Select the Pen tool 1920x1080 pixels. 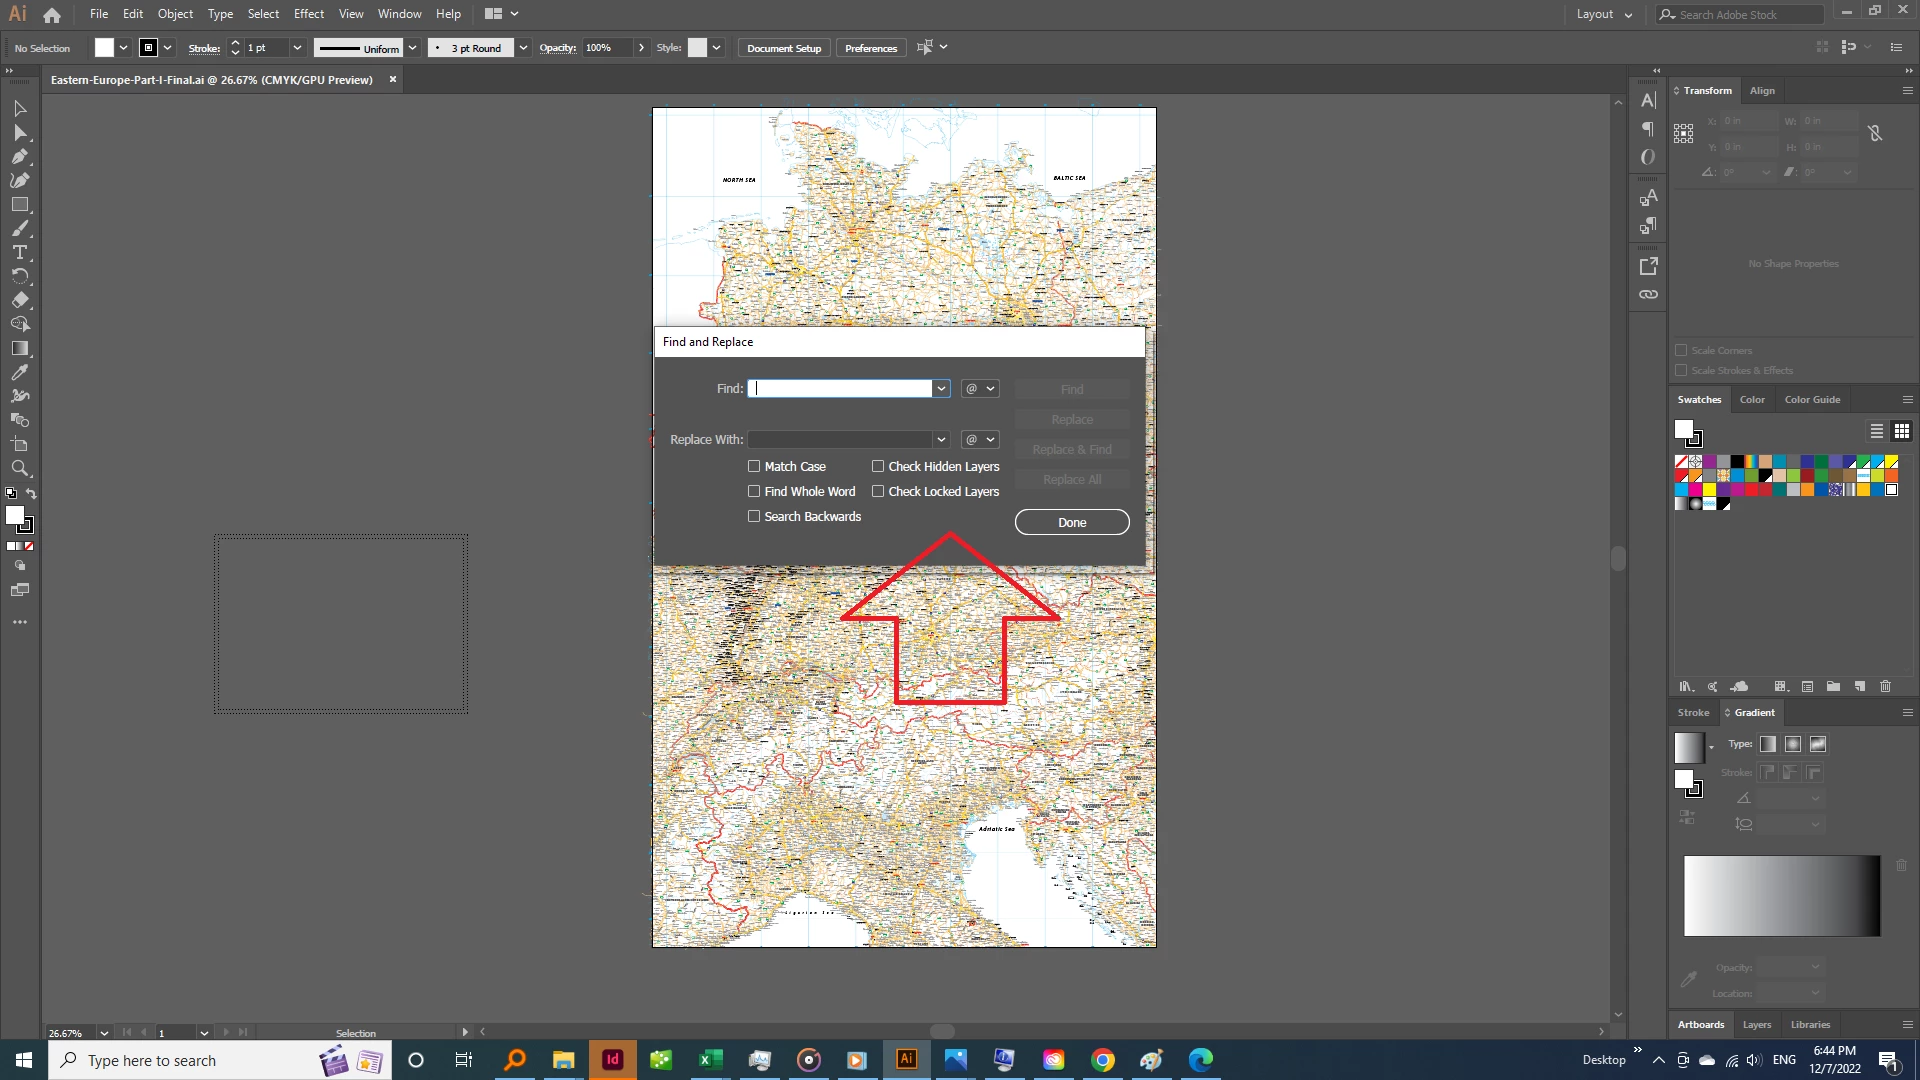click(x=20, y=156)
